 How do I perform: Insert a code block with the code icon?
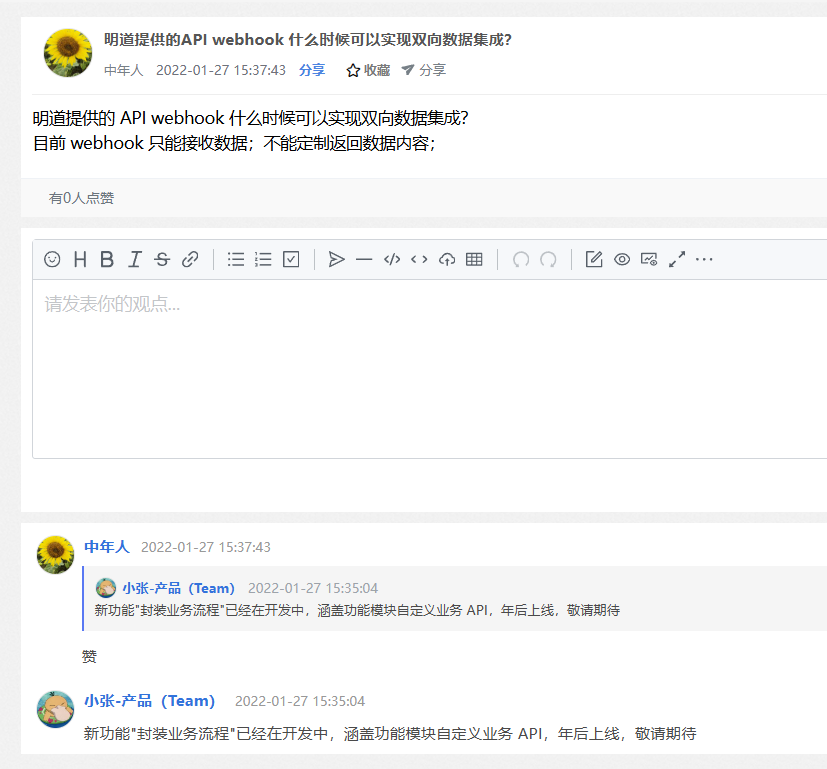pyautogui.click(x=391, y=259)
